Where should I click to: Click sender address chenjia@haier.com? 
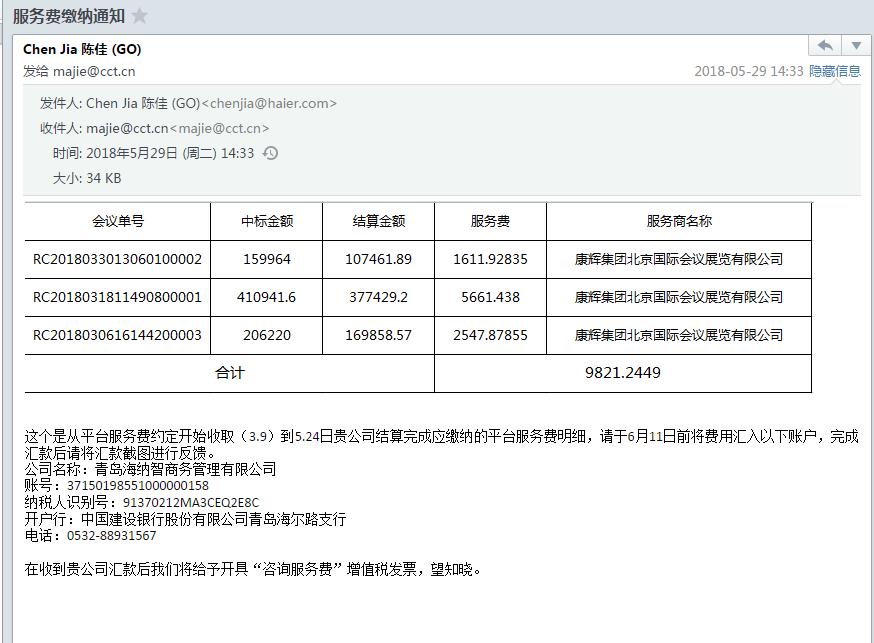coord(269,103)
